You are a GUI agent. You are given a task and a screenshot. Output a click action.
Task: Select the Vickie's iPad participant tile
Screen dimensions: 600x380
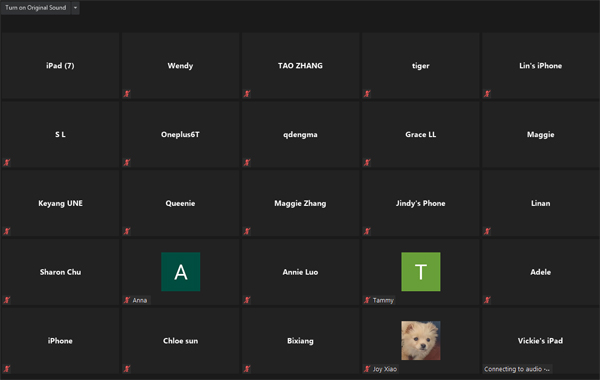tap(540, 341)
